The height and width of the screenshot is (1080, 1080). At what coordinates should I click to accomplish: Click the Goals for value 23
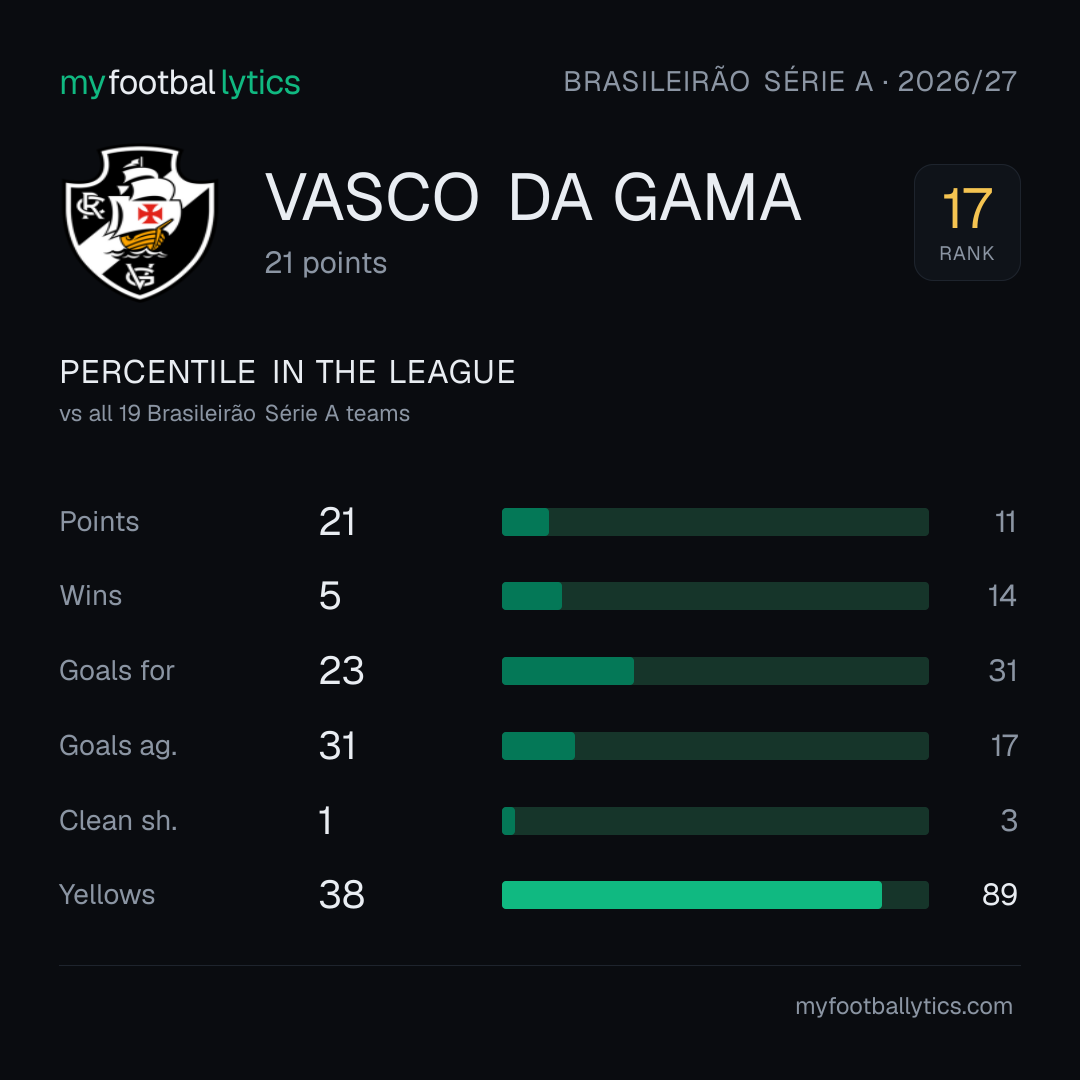[341, 671]
